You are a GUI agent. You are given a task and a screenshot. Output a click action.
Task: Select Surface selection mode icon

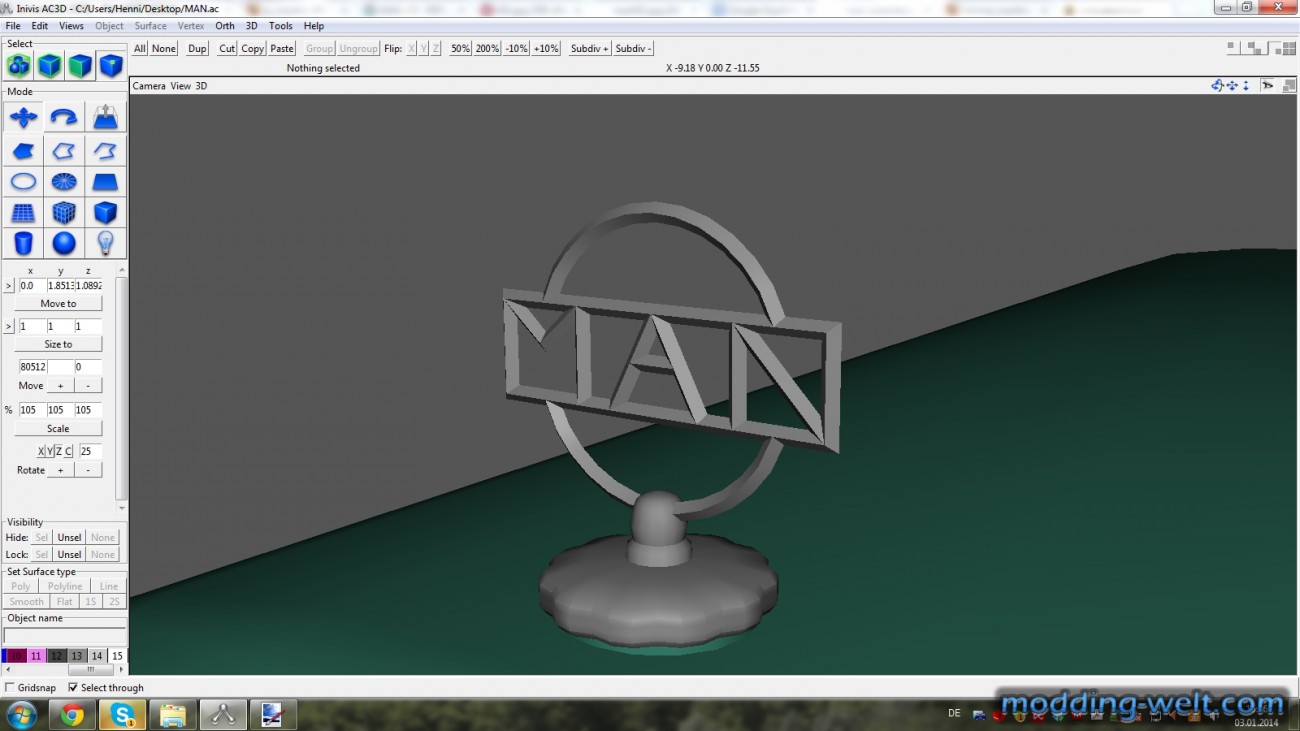tap(80, 66)
